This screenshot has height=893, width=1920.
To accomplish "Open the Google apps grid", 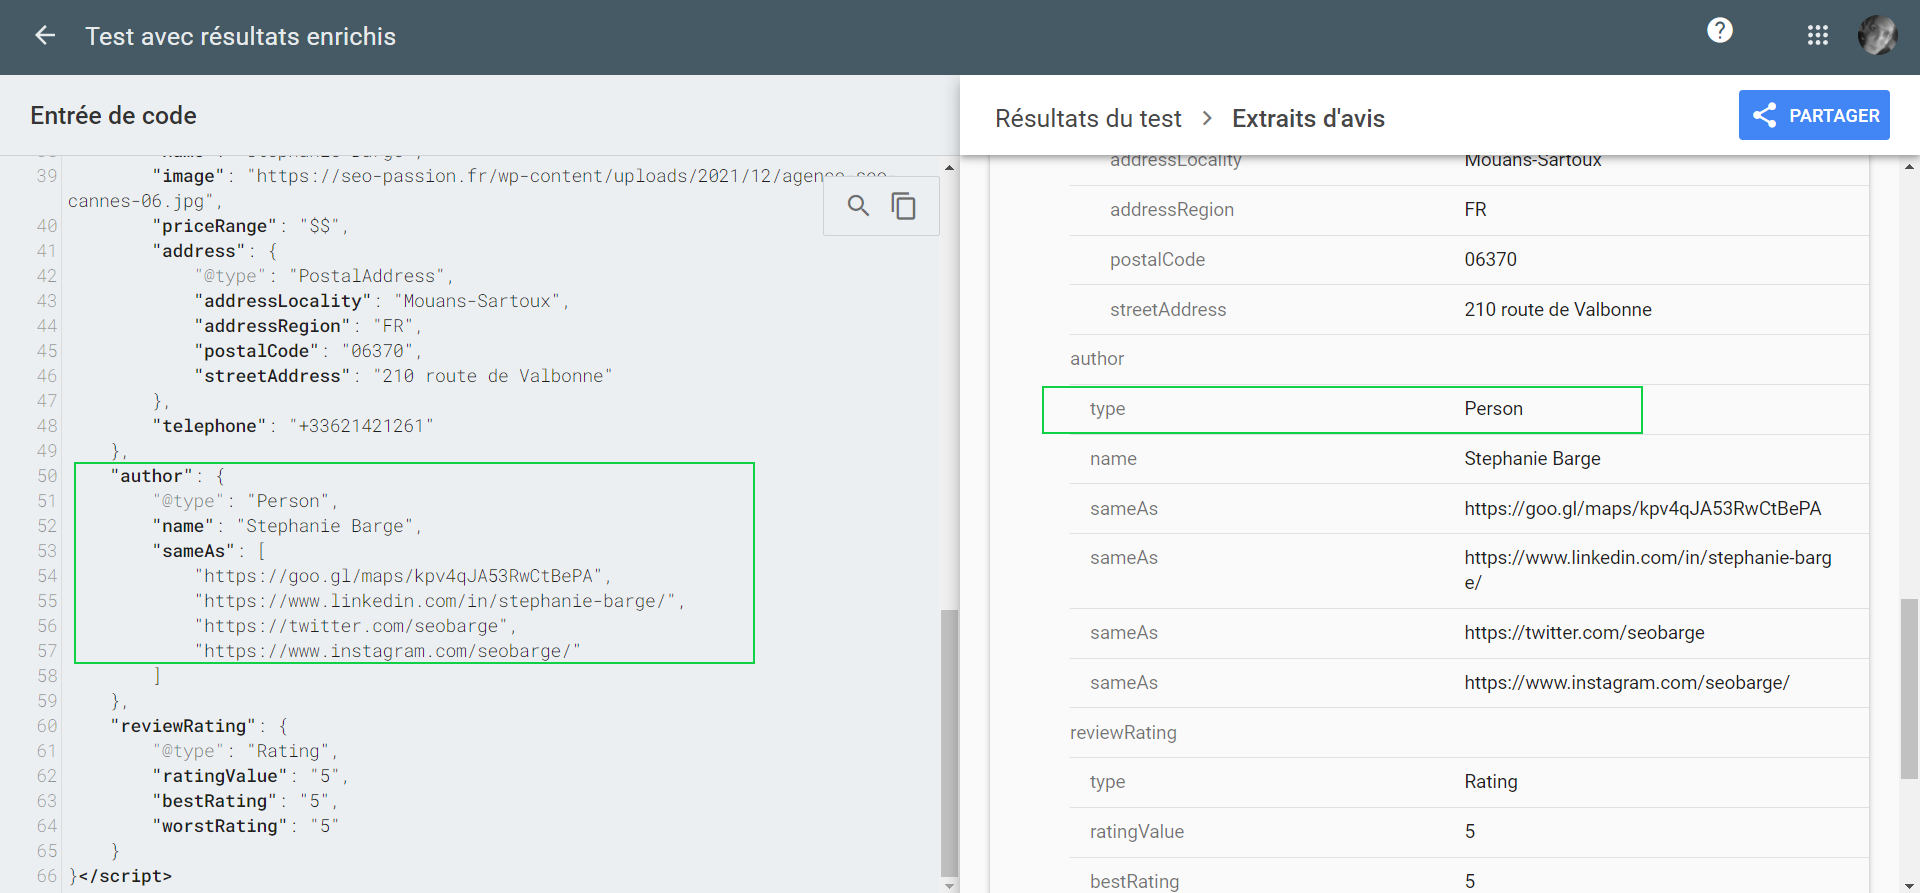I will [x=1817, y=36].
